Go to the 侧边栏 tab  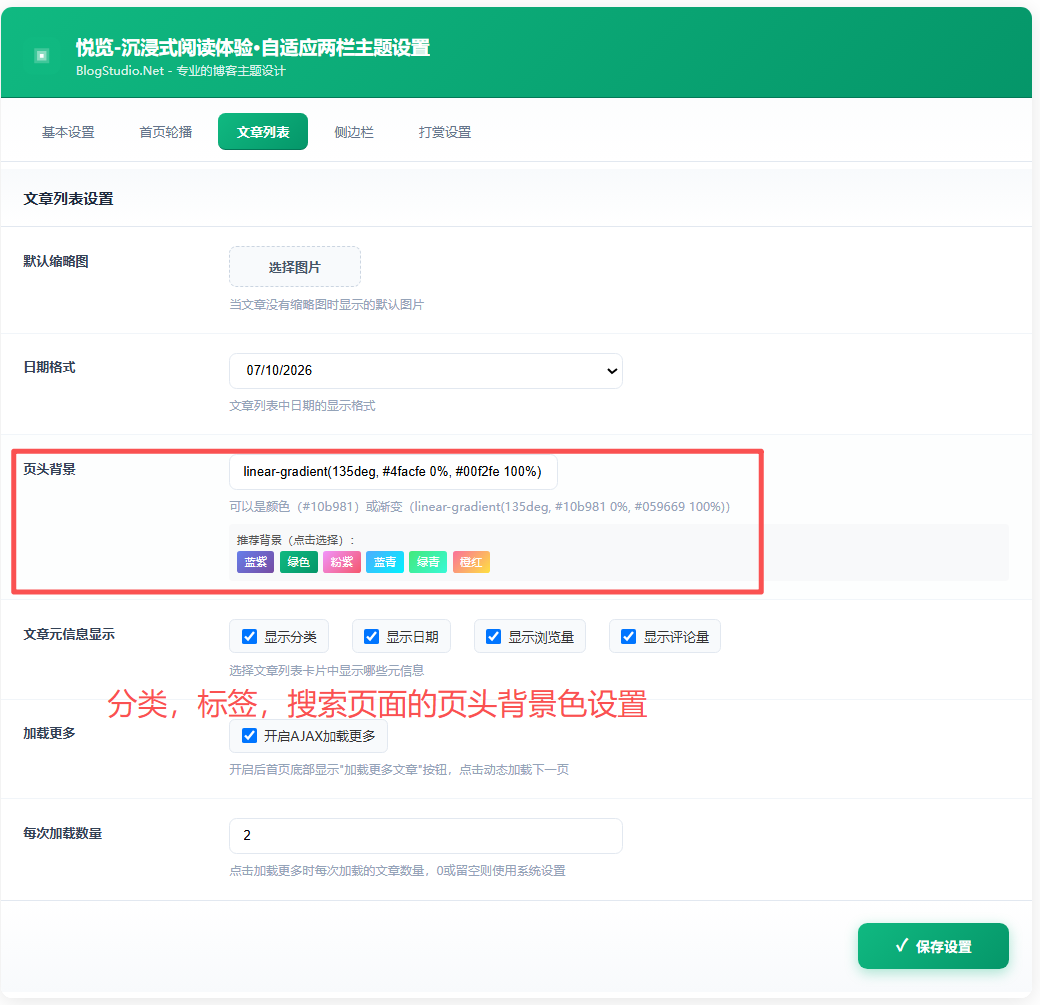[354, 132]
